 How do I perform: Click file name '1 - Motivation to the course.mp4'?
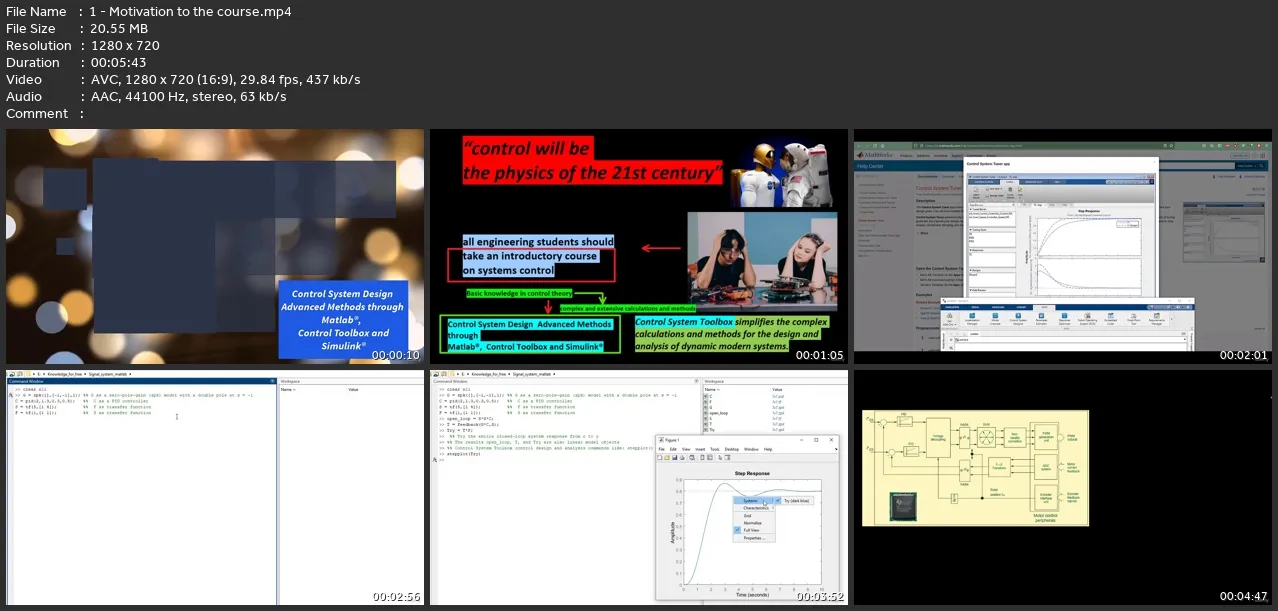pyautogui.click(x=190, y=12)
